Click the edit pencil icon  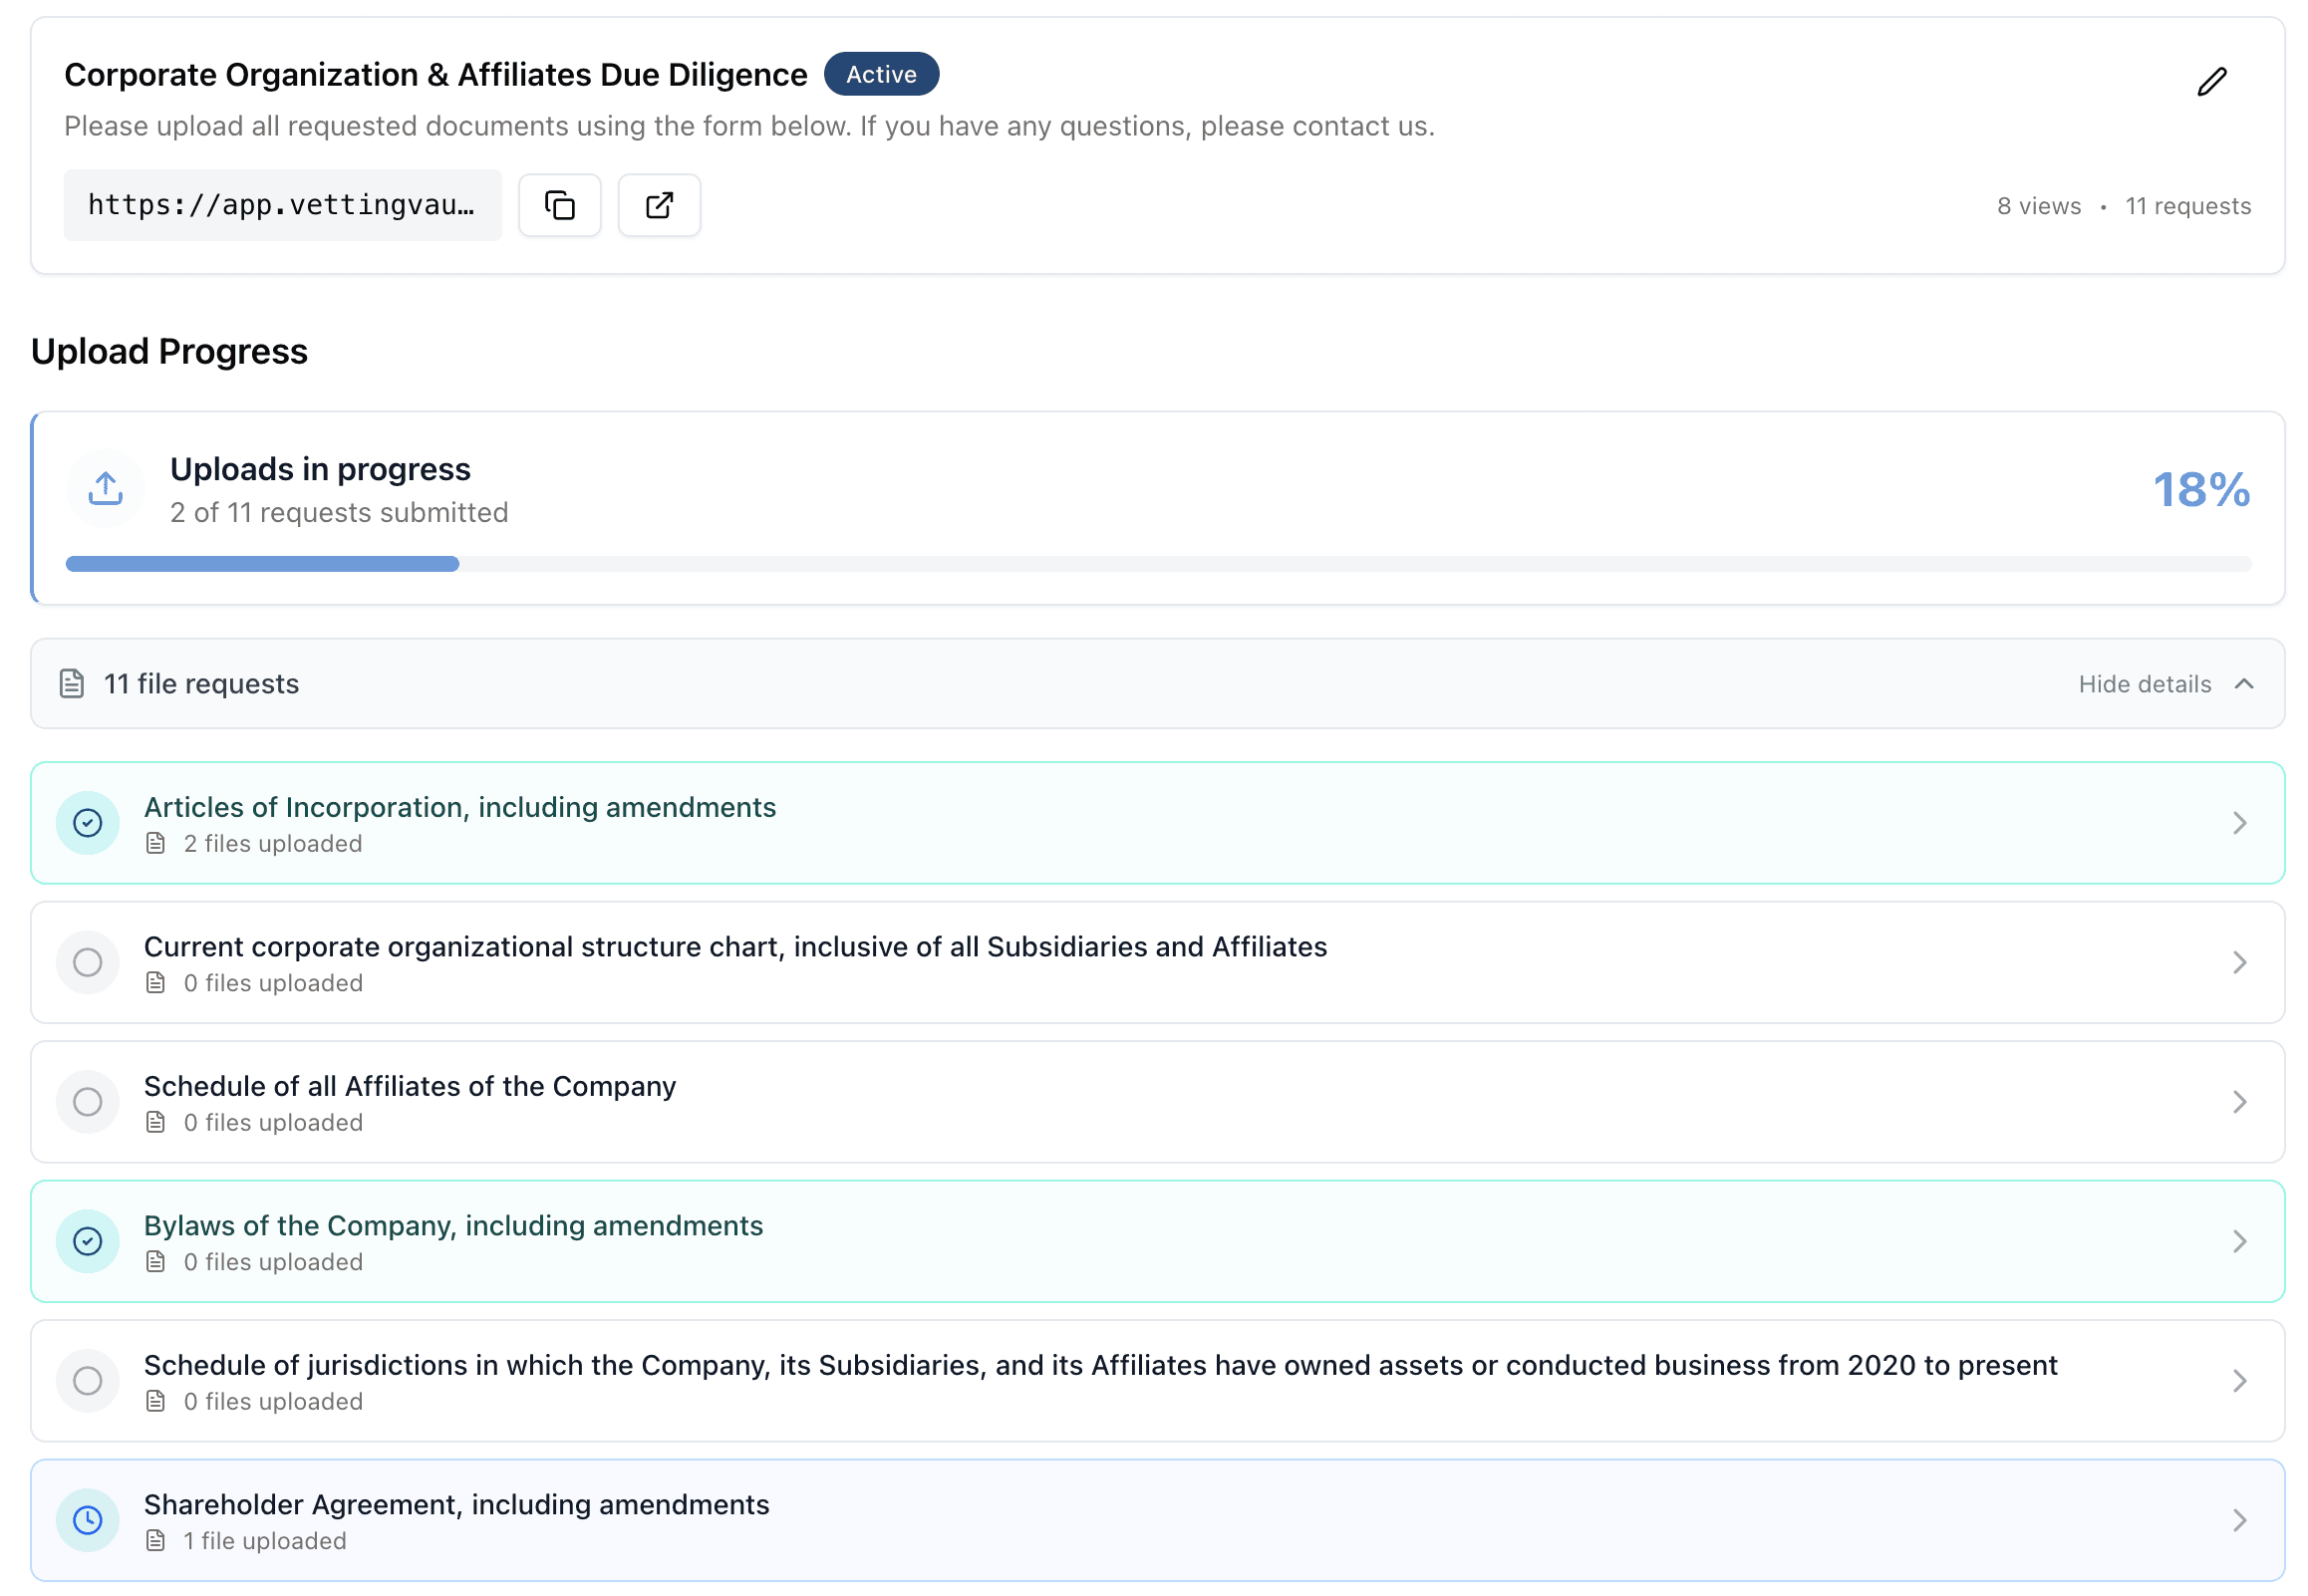(x=2212, y=80)
